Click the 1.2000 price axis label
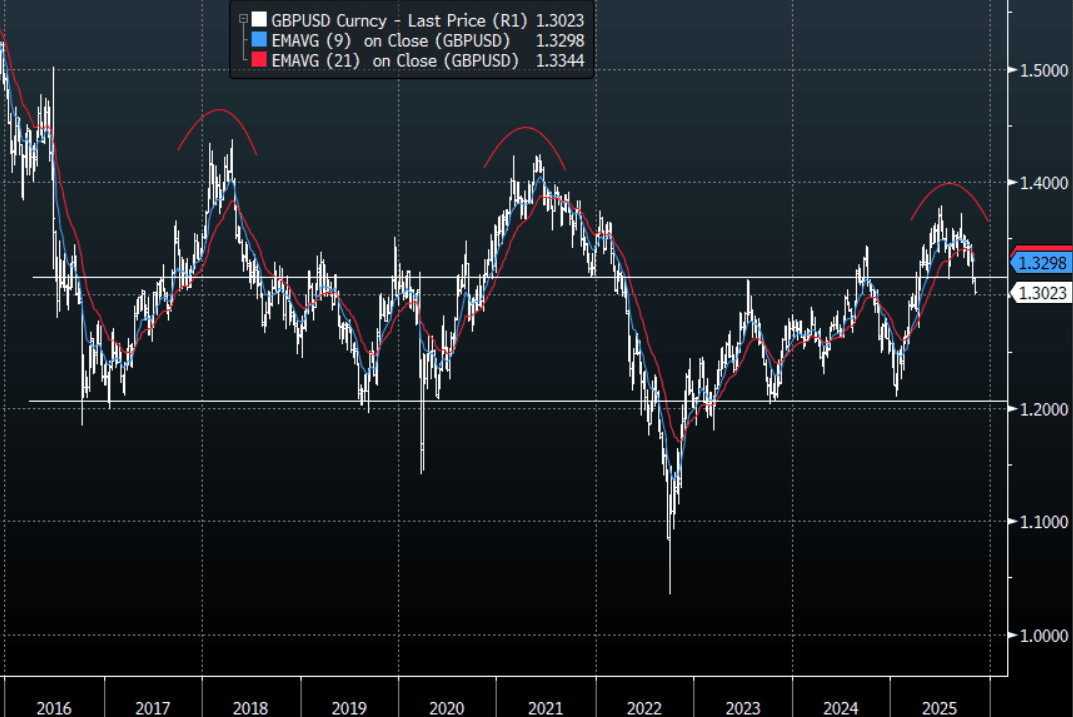Image resolution: width=1073 pixels, height=717 pixels. 1044,409
